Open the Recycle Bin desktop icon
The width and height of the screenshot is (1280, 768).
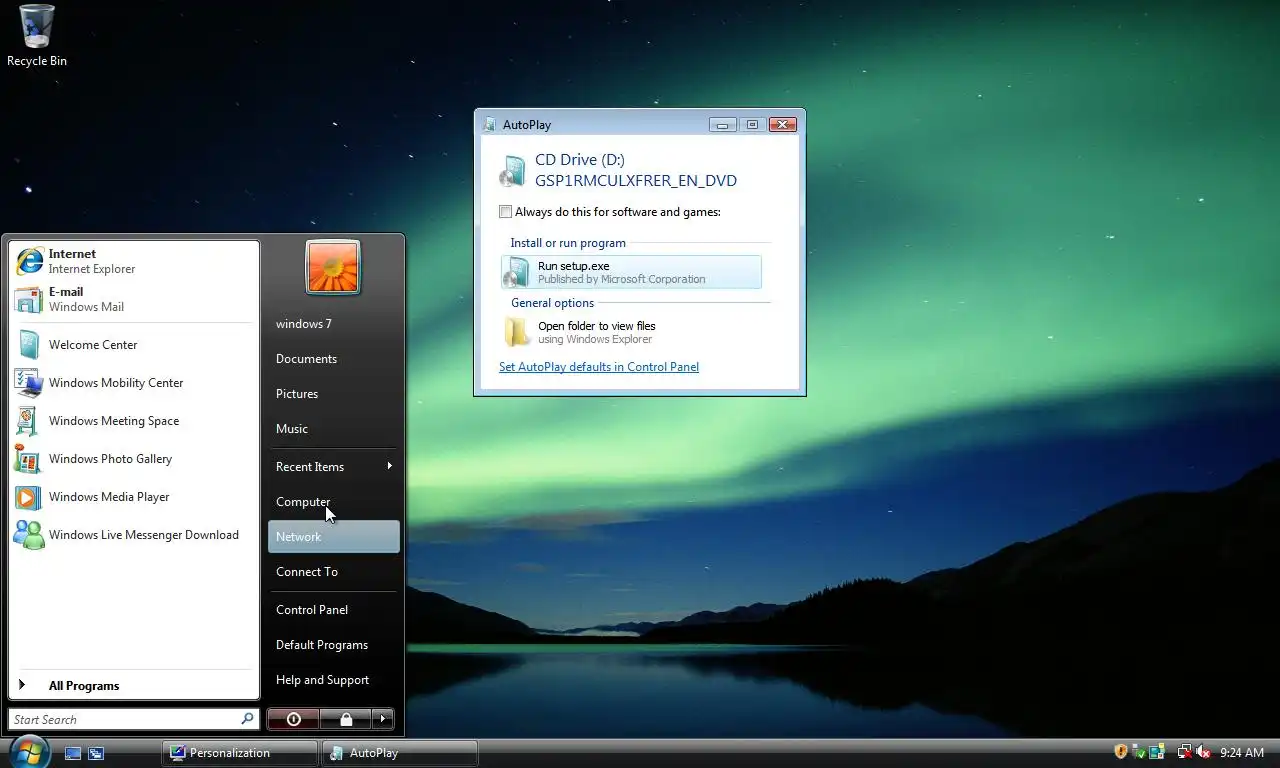tap(37, 36)
